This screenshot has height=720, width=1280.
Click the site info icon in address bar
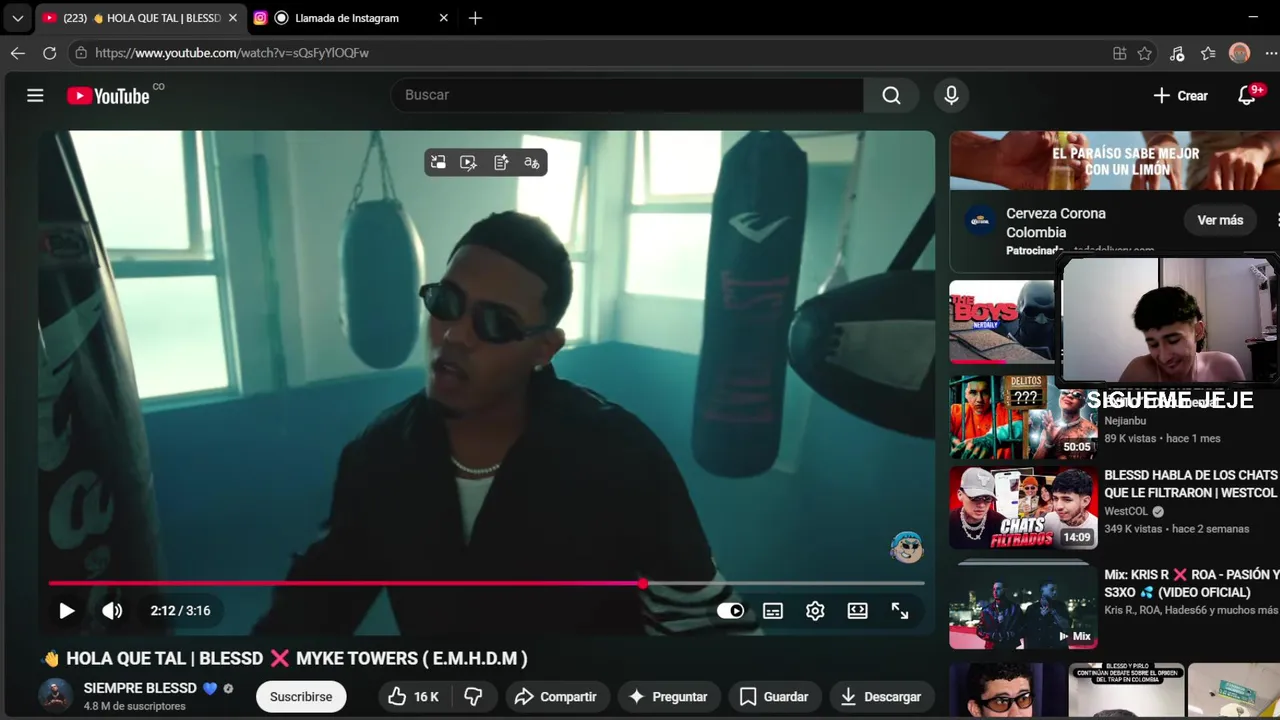point(81,53)
